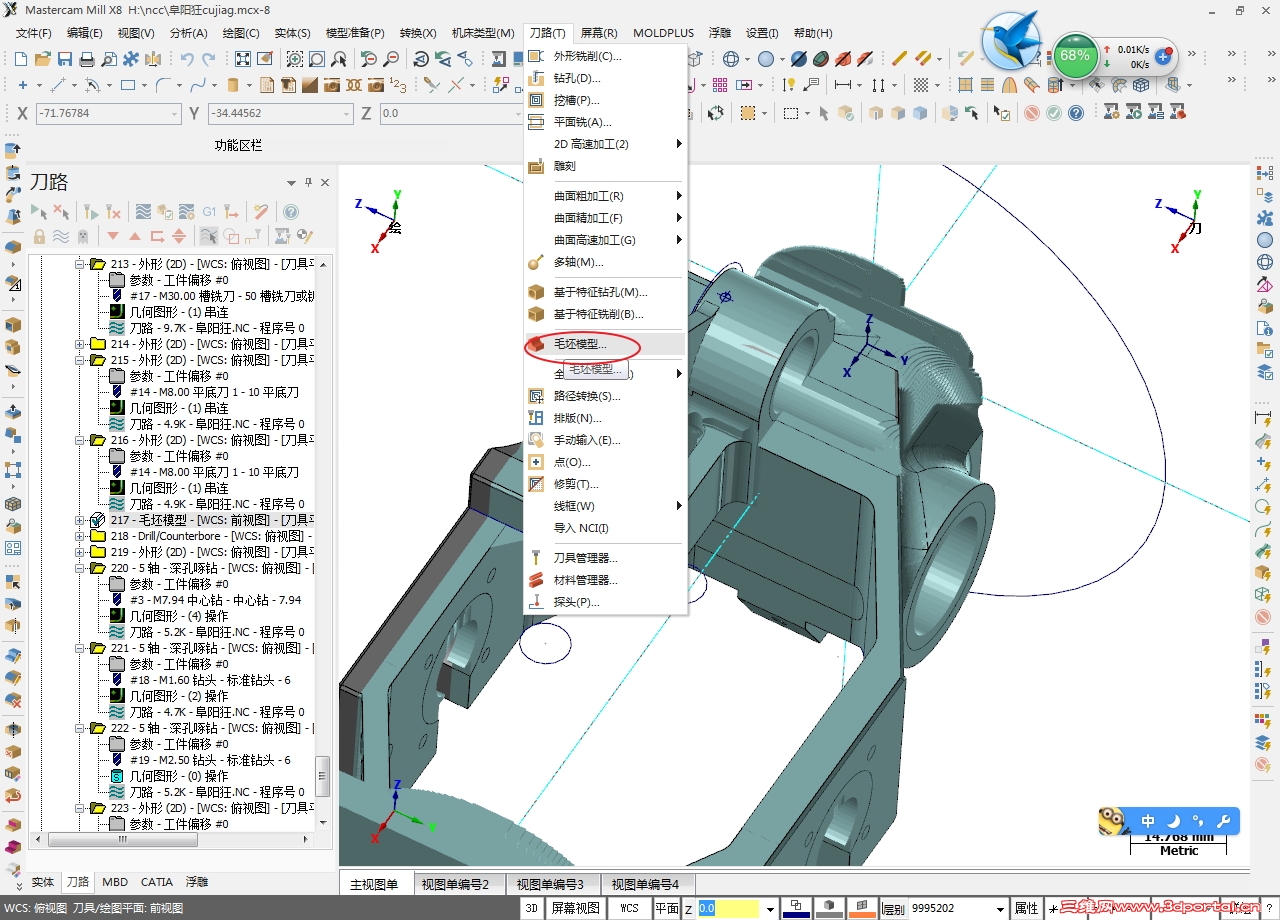1280x920 pixels.
Task: Collapse operation 215 外形 (2D)
Action: tap(80, 360)
